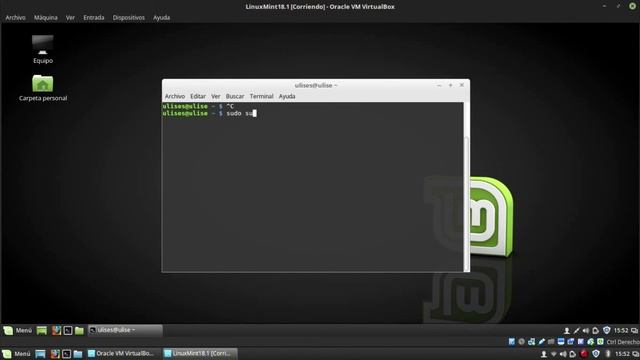Open VirtualBox Entrada menu
The width and height of the screenshot is (640, 360).
[94, 18]
